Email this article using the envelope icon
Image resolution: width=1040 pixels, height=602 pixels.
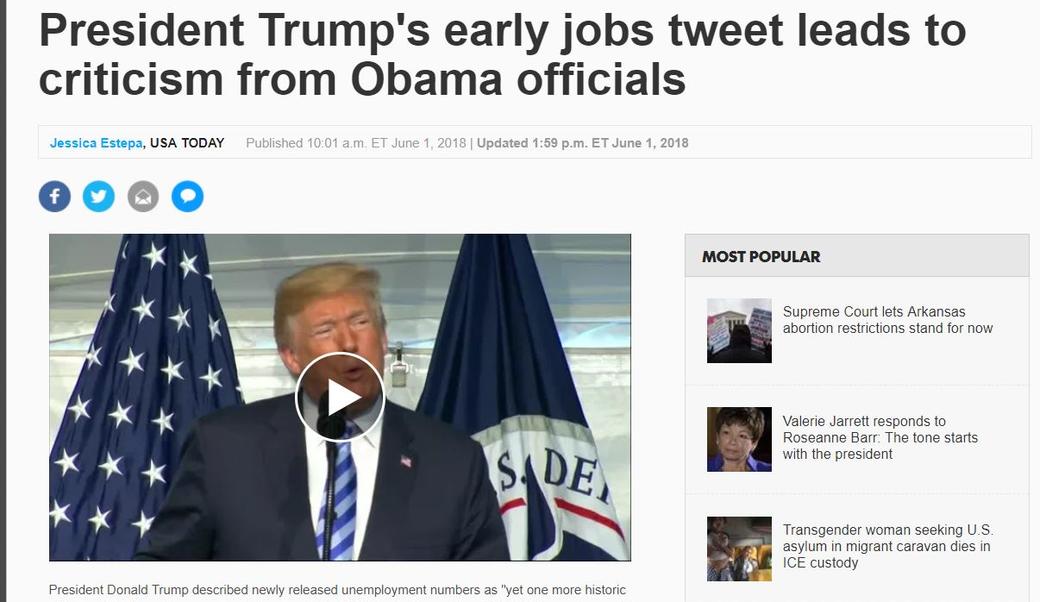[x=143, y=196]
